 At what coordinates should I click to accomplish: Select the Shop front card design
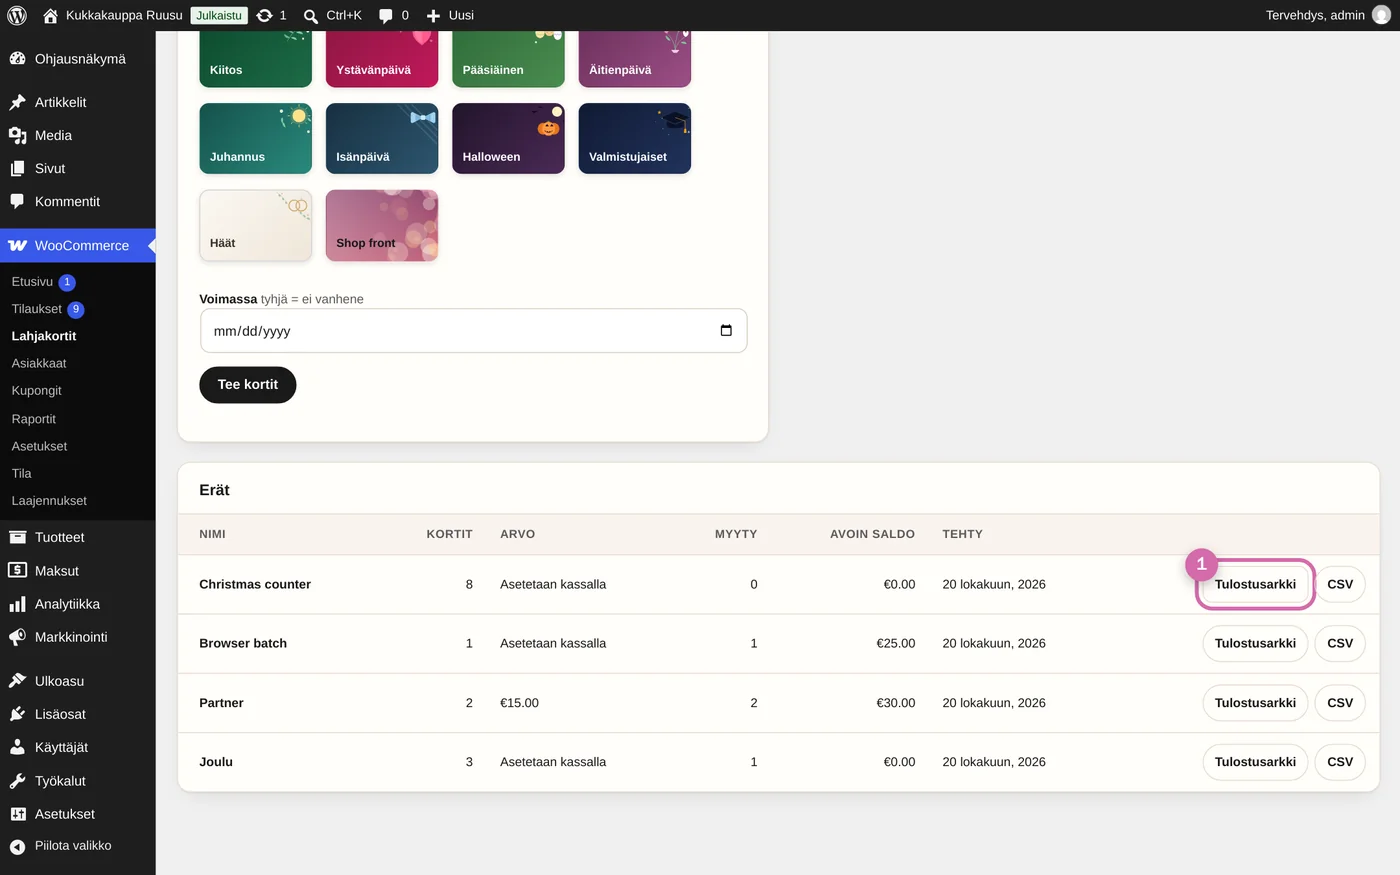[x=382, y=225]
